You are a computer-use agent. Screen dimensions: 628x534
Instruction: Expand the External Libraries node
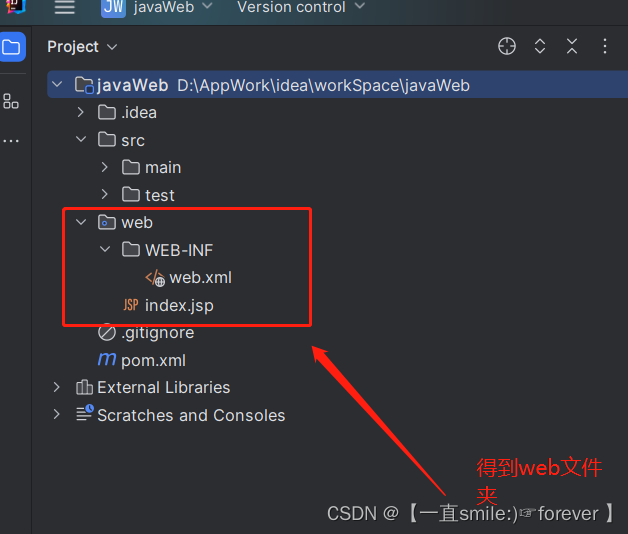pyautogui.click(x=56, y=387)
